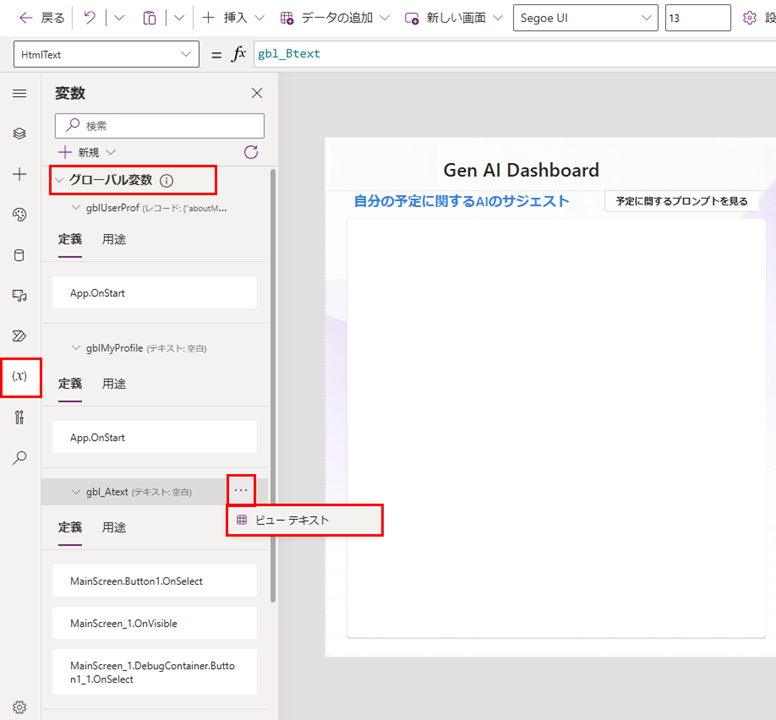
Task: Click the back arrow (戻る) button
Action: [x=42, y=18]
